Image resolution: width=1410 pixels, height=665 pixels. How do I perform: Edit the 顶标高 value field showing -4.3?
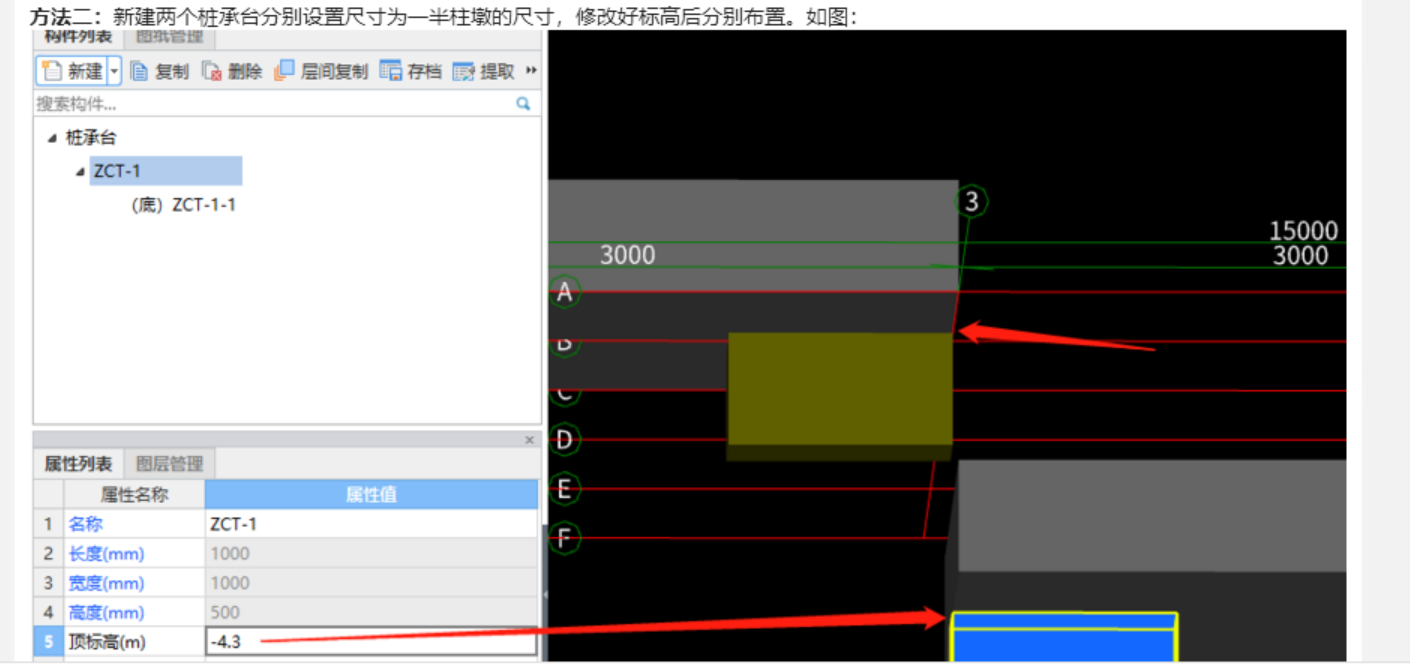coord(371,642)
